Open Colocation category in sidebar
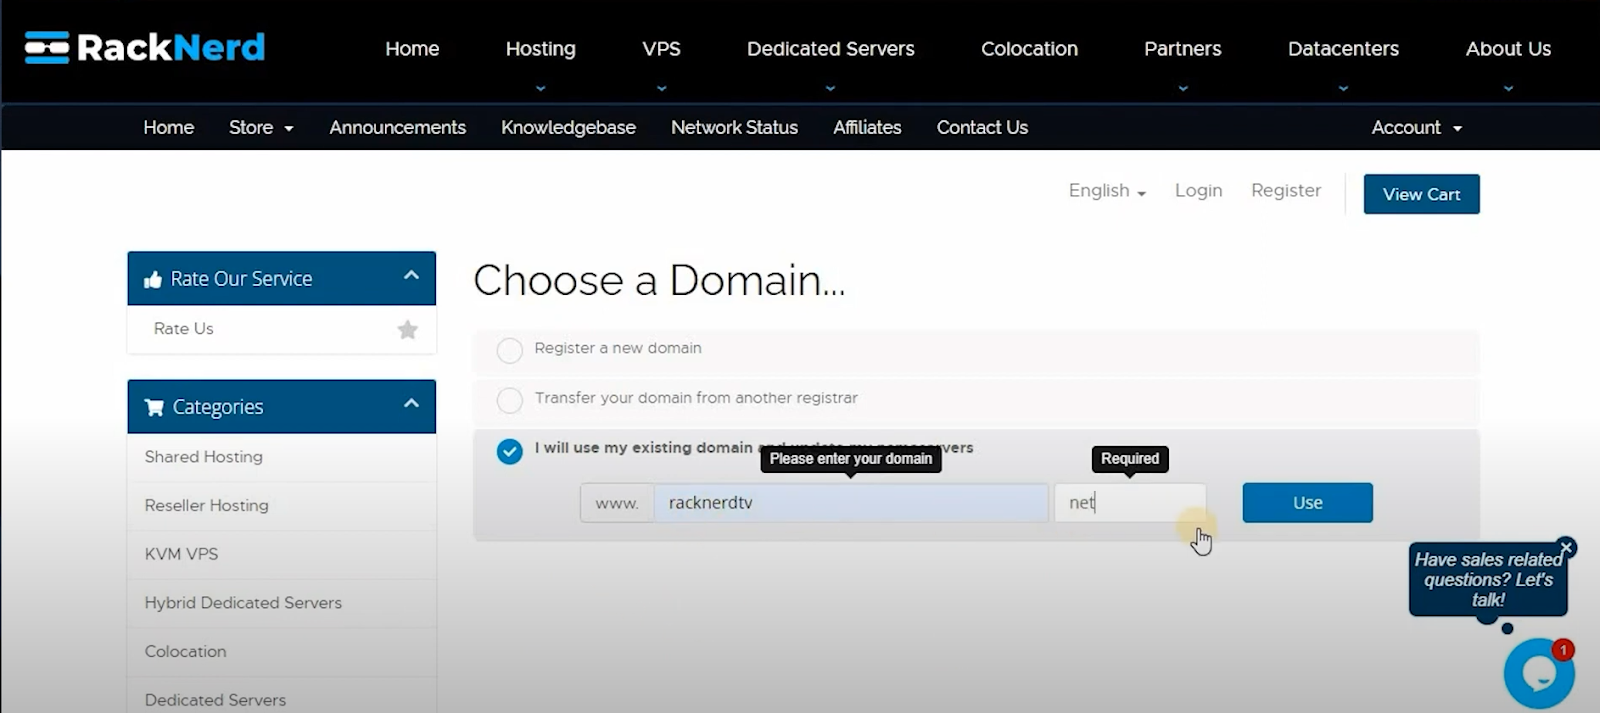The width and height of the screenshot is (1600, 713). (x=185, y=651)
